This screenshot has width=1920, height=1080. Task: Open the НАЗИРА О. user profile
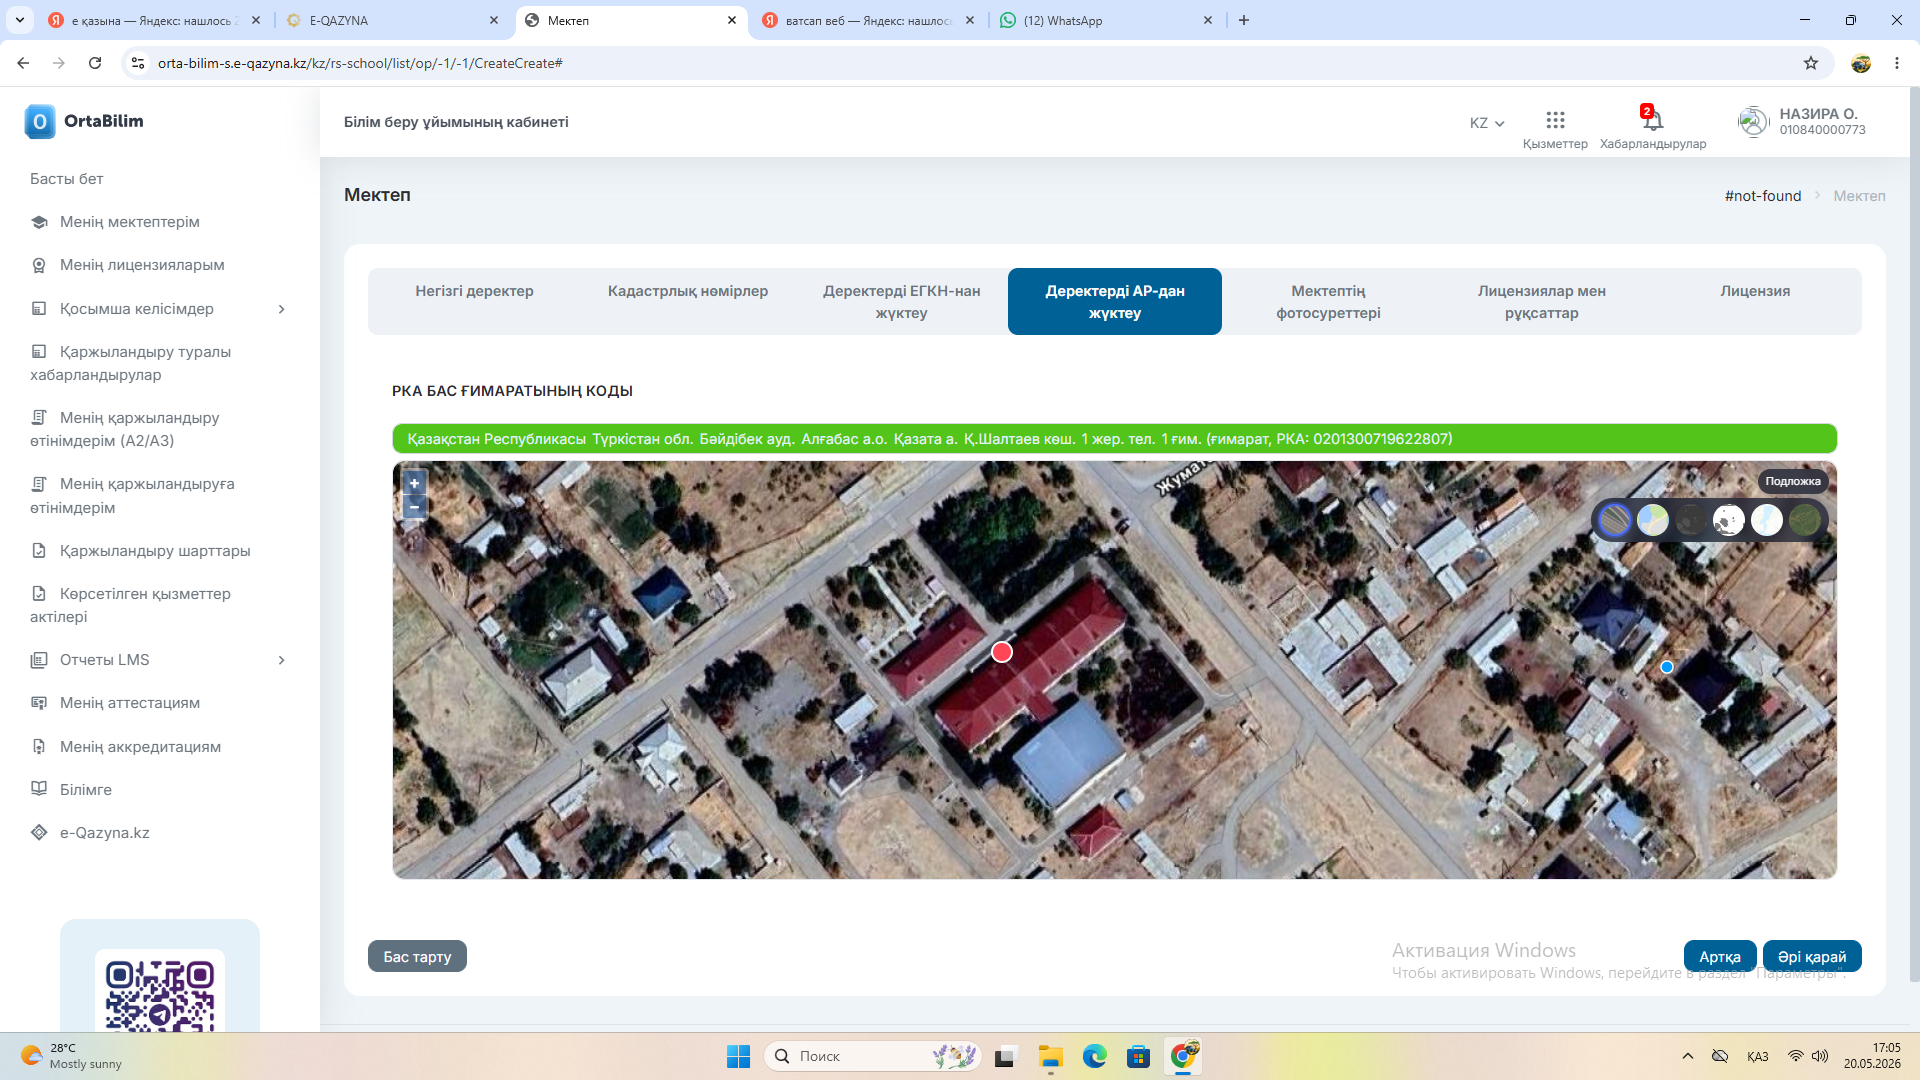tap(1802, 121)
